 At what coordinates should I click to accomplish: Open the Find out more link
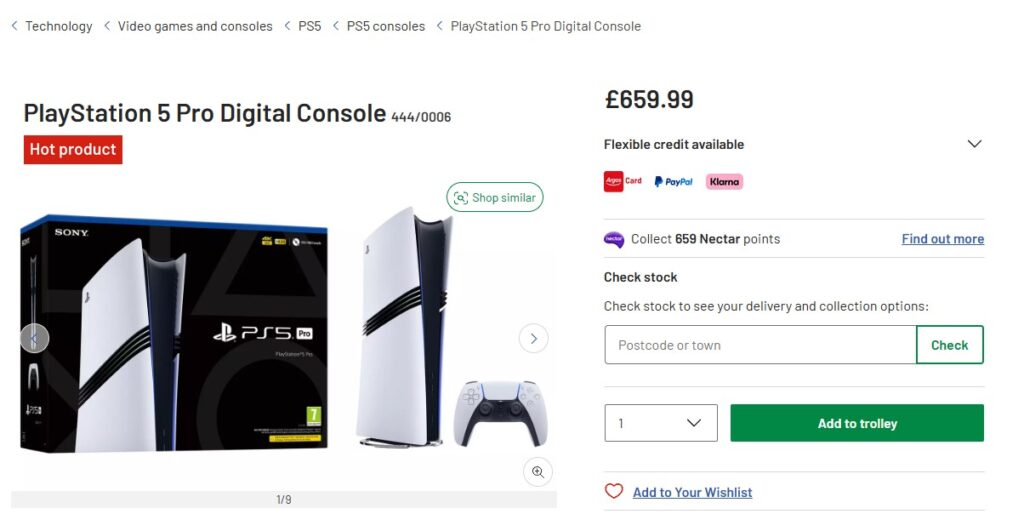[942, 239]
